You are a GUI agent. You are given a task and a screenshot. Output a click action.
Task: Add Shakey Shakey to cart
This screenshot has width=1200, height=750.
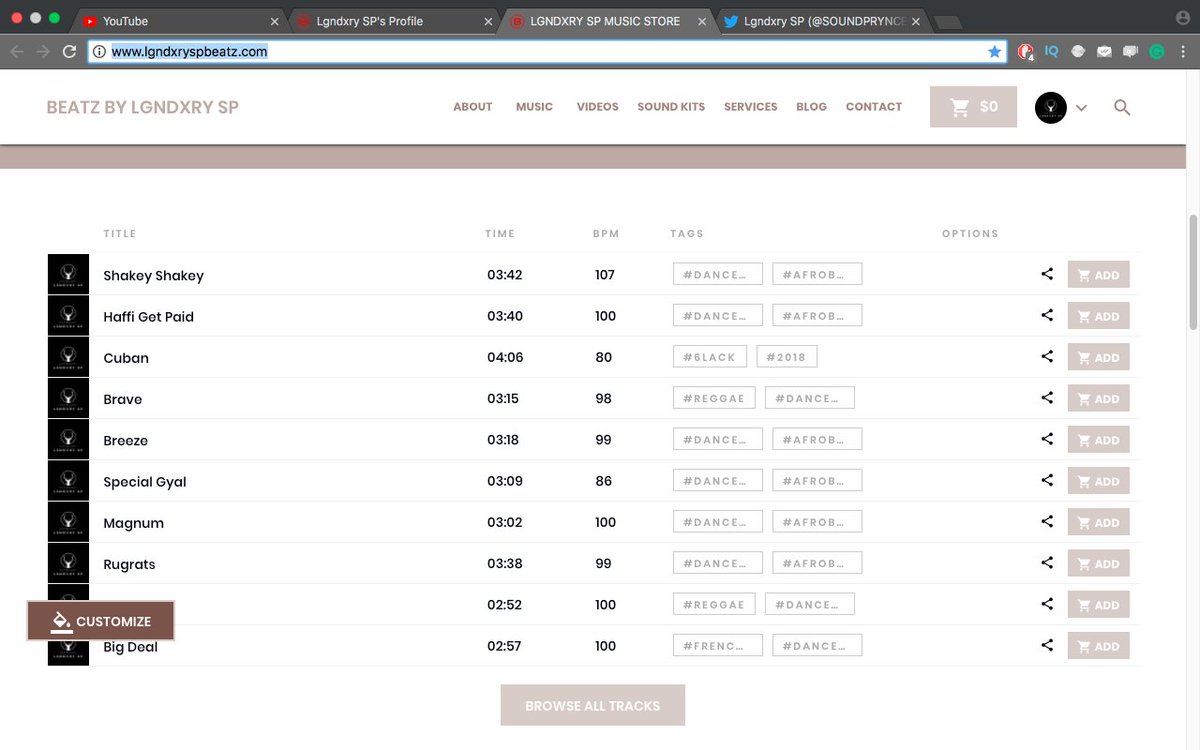tap(1098, 275)
